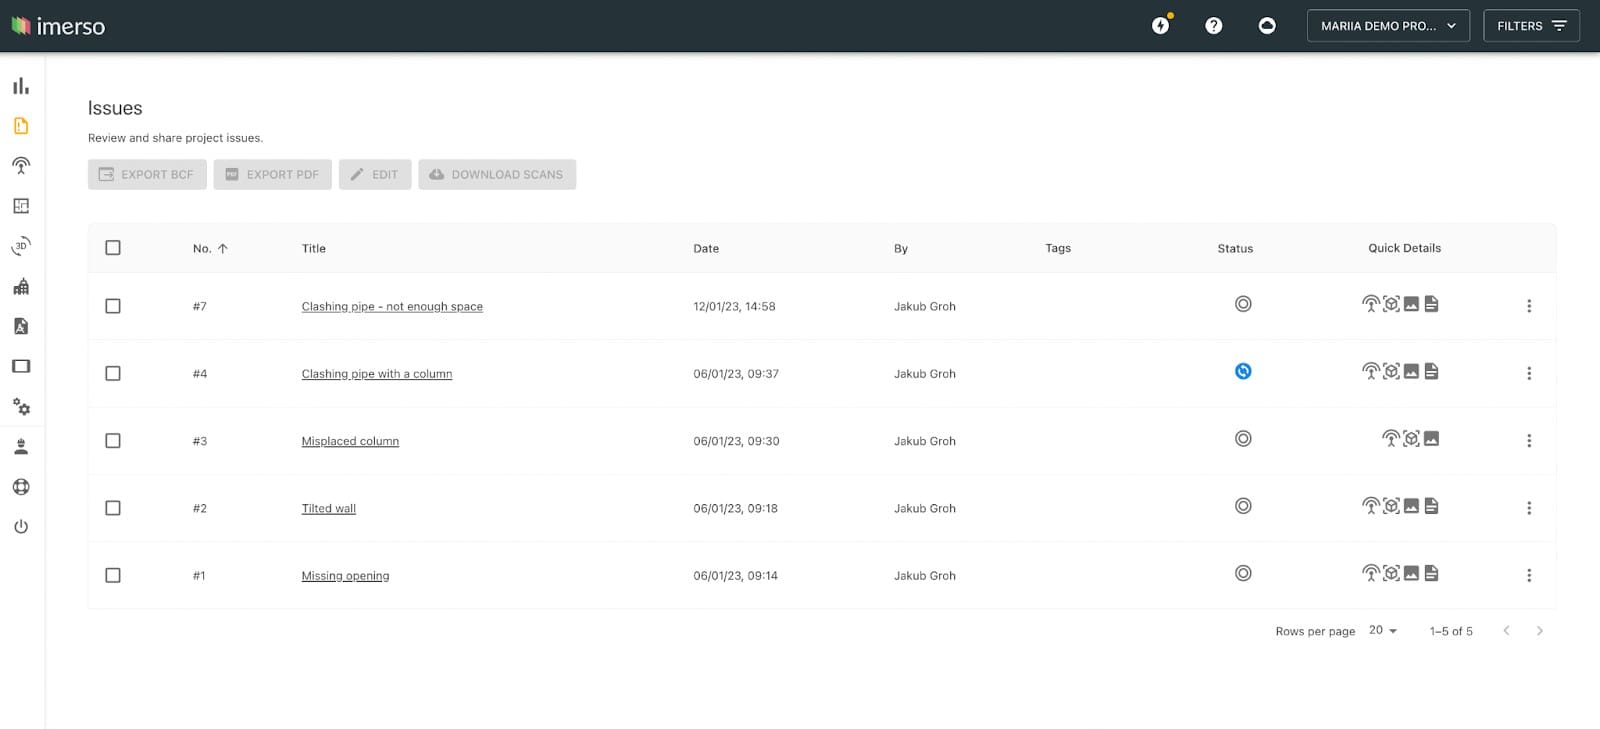Click the cloud icon in the top bar
Image resolution: width=1600 pixels, height=729 pixels.
(1267, 26)
